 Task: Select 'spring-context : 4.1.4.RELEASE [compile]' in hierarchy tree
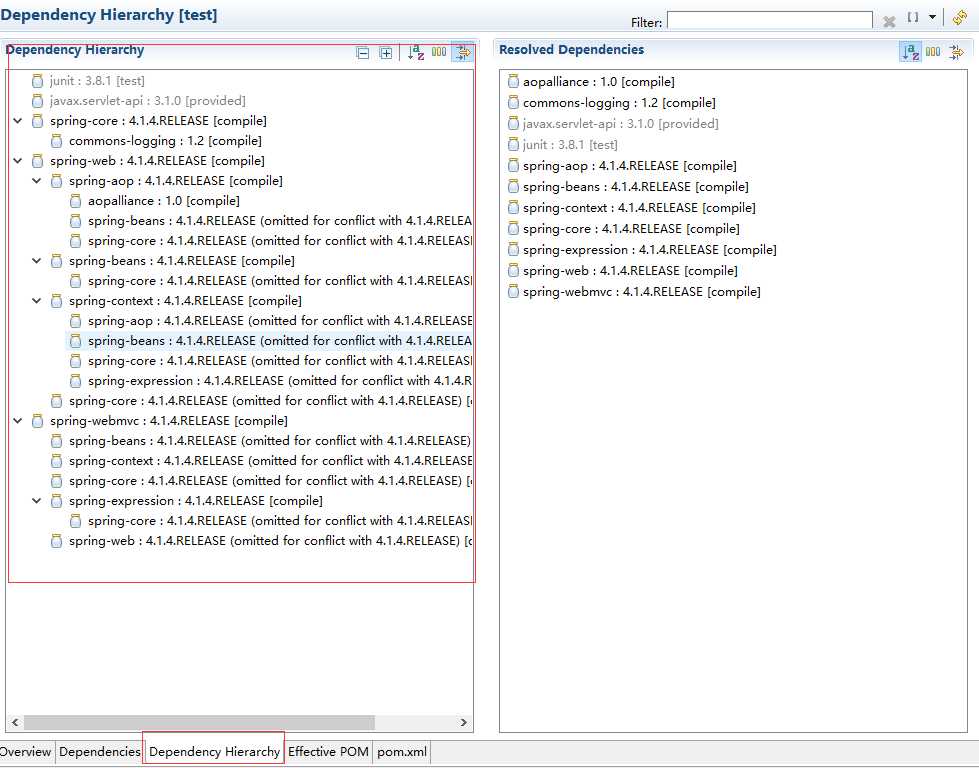coord(185,300)
